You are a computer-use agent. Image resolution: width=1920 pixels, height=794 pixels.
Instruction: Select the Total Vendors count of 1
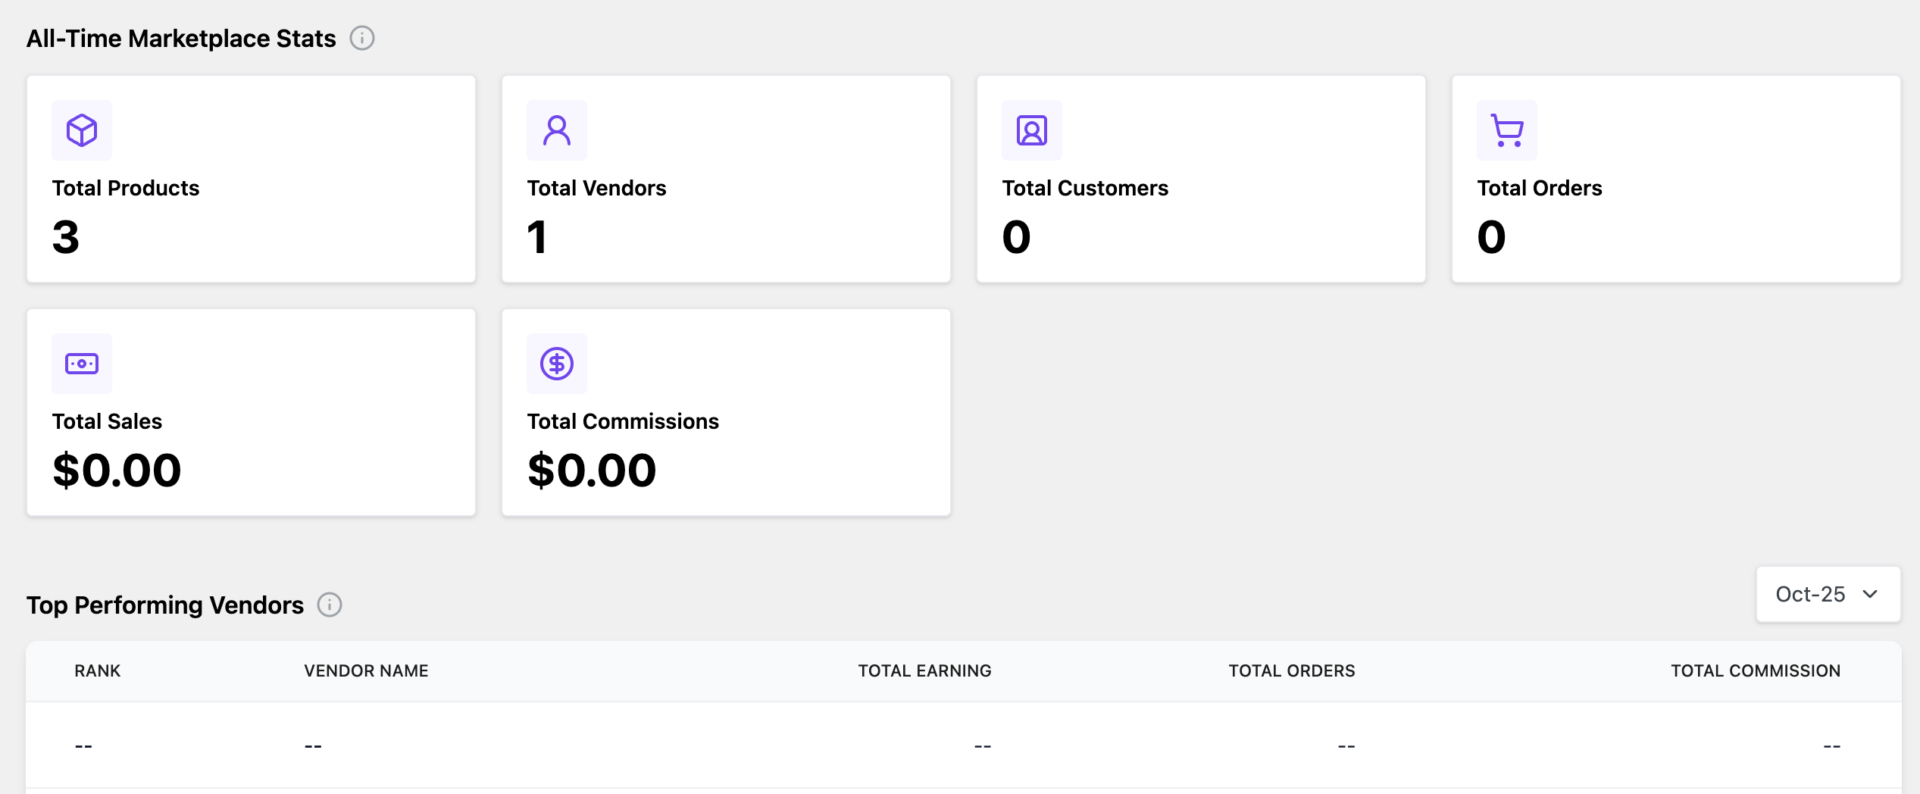pyautogui.click(x=537, y=237)
